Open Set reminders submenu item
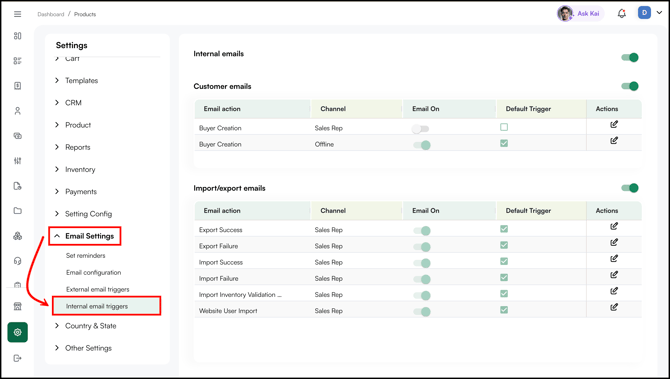The width and height of the screenshot is (670, 379). 85,256
